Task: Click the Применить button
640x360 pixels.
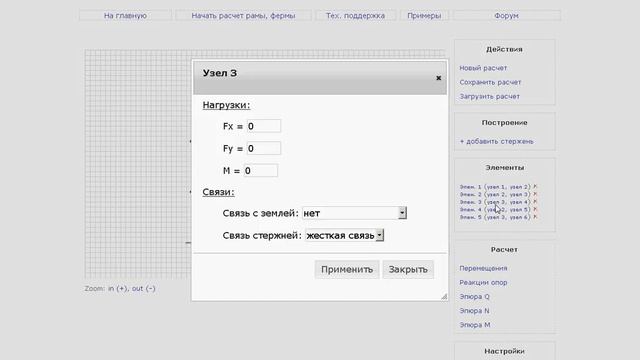Action: click(347, 269)
